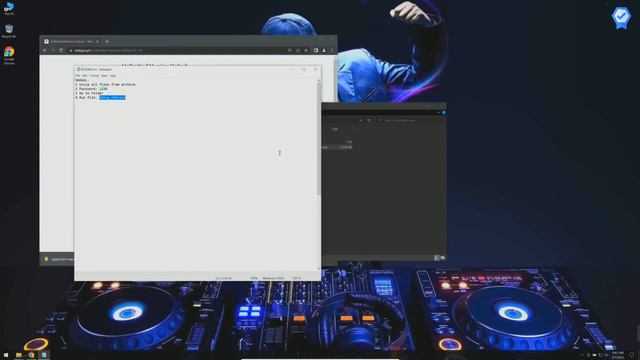Image resolution: width=640 pixels, height=360 pixels.
Task: Open the Chrome side panel icon
Action: click(x=316, y=51)
